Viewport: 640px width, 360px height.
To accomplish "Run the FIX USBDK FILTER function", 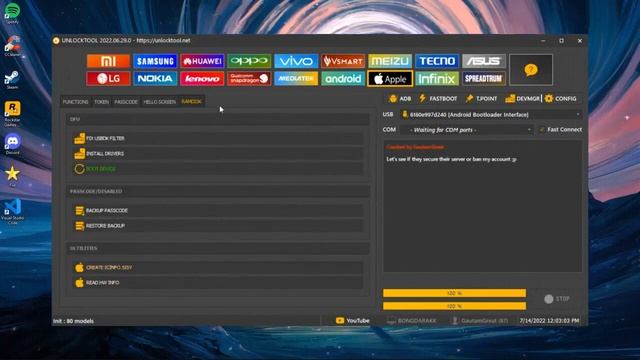I will pyautogui.click(x=218, y=138).
